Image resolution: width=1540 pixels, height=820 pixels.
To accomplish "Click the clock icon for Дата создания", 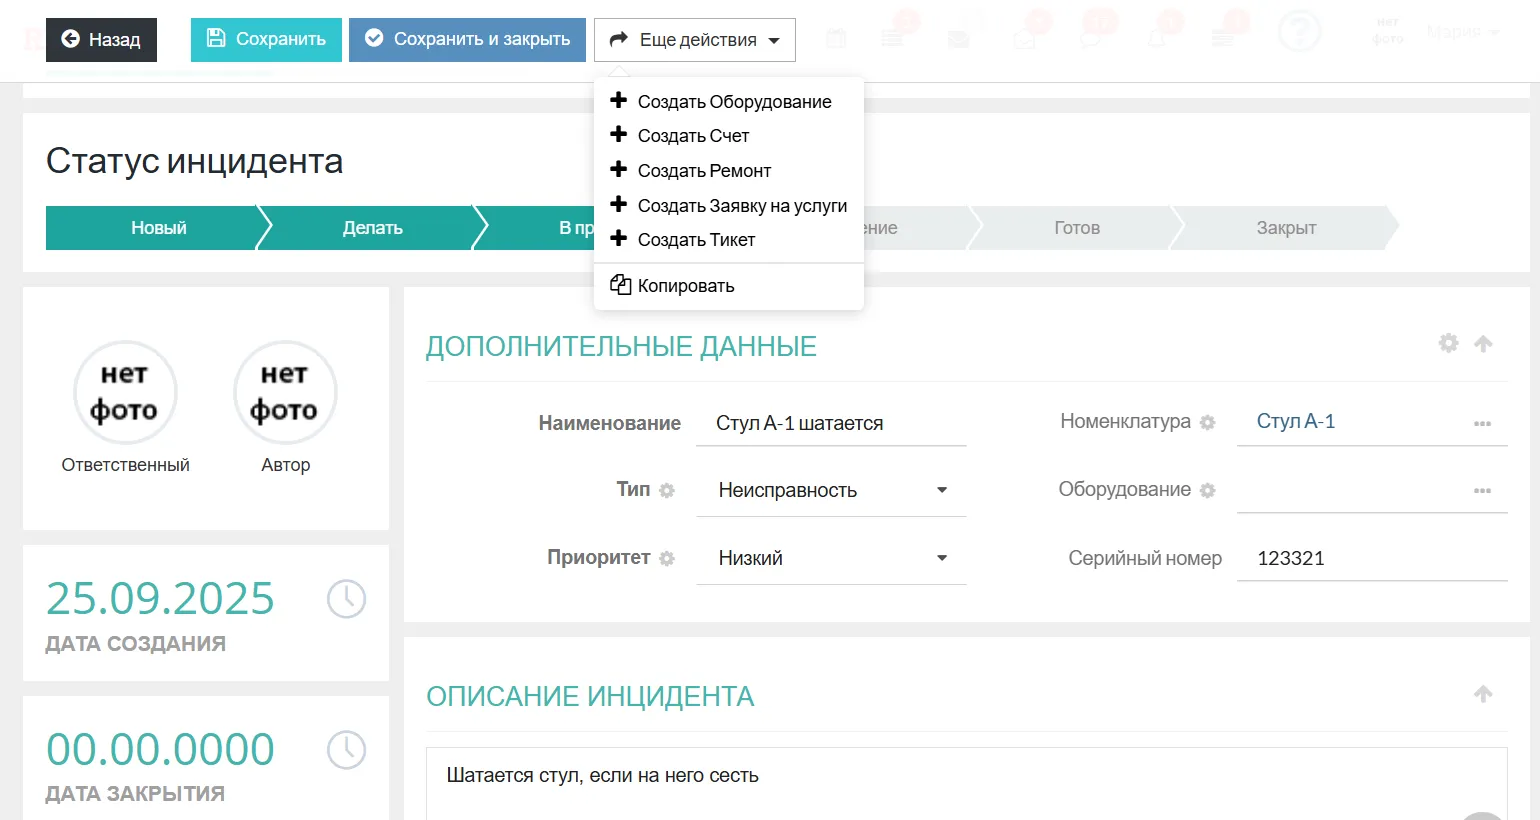I will 346,599.
